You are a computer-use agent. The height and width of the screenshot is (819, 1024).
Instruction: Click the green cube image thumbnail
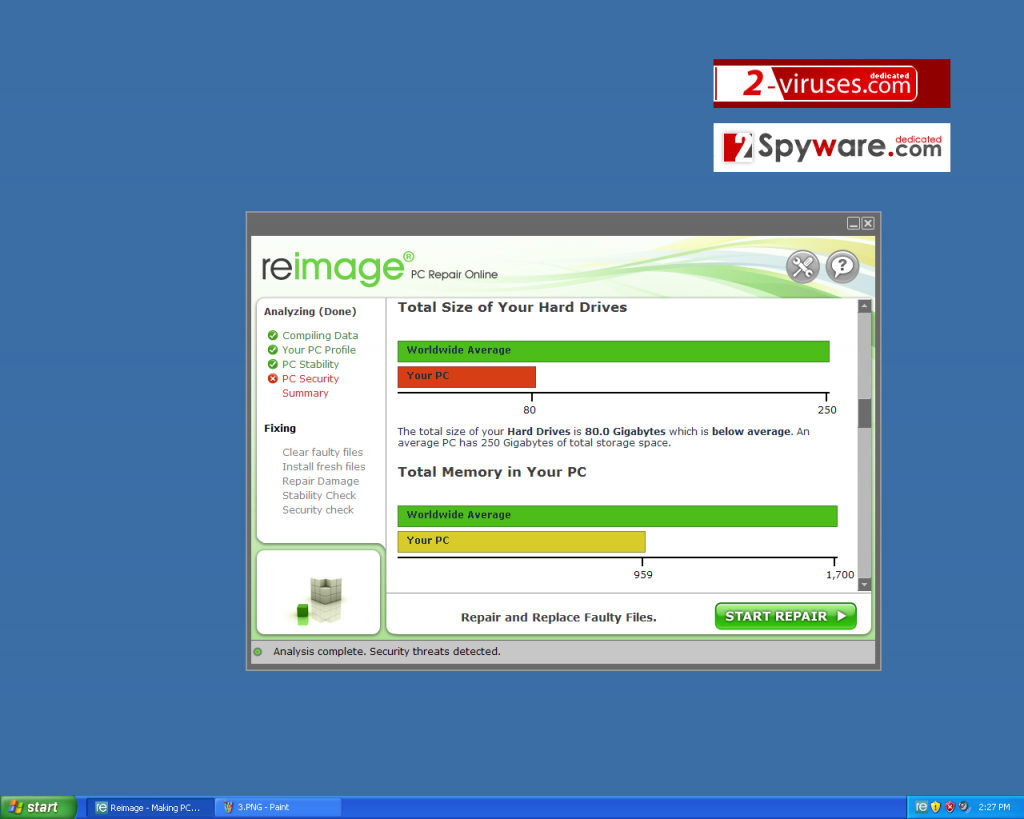[319, 592]
